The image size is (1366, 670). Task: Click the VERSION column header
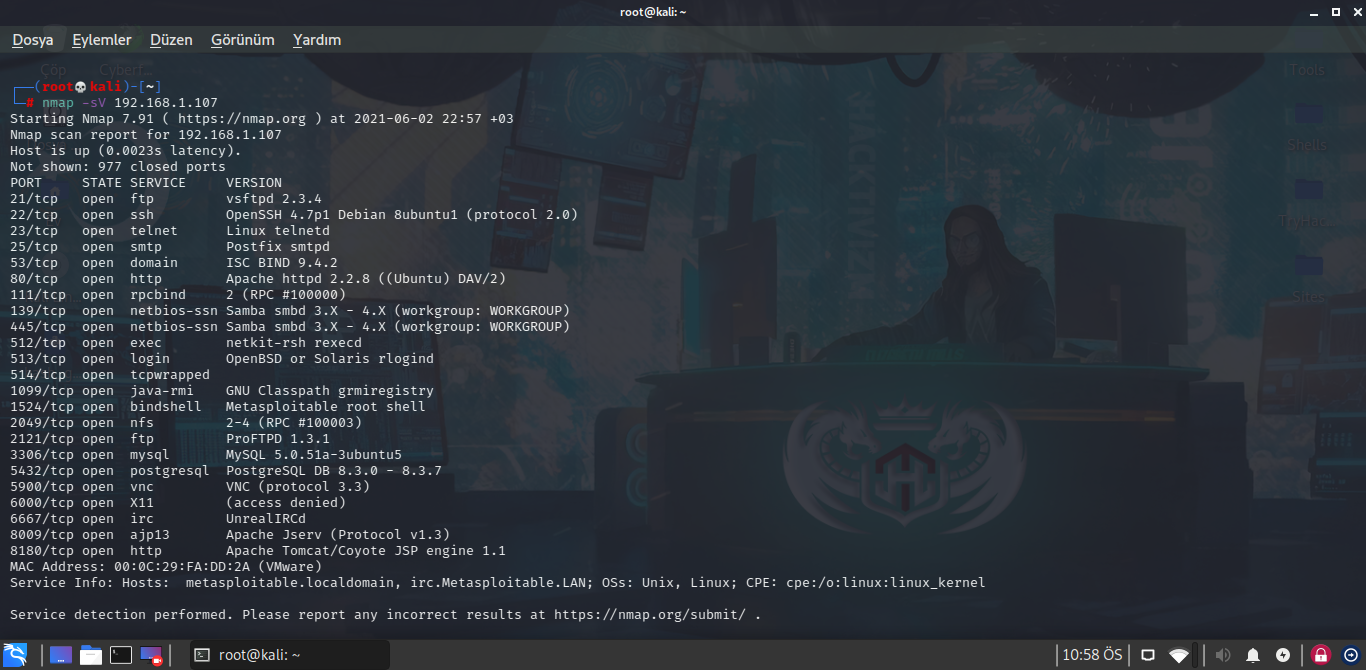click(254, 183)
